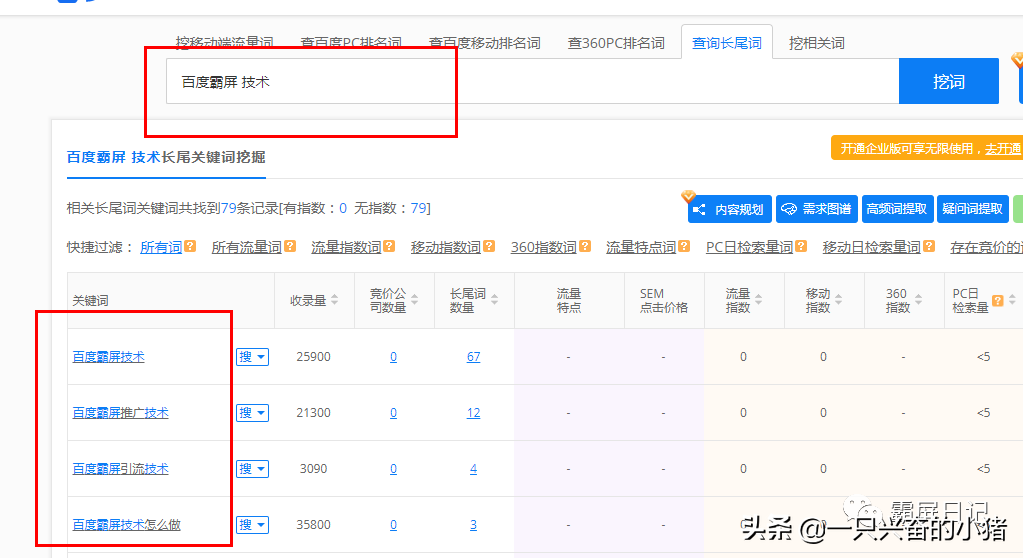The image size is (1023, 558).
Task: Focus the keyword search input field
Action: pos(532,82)
